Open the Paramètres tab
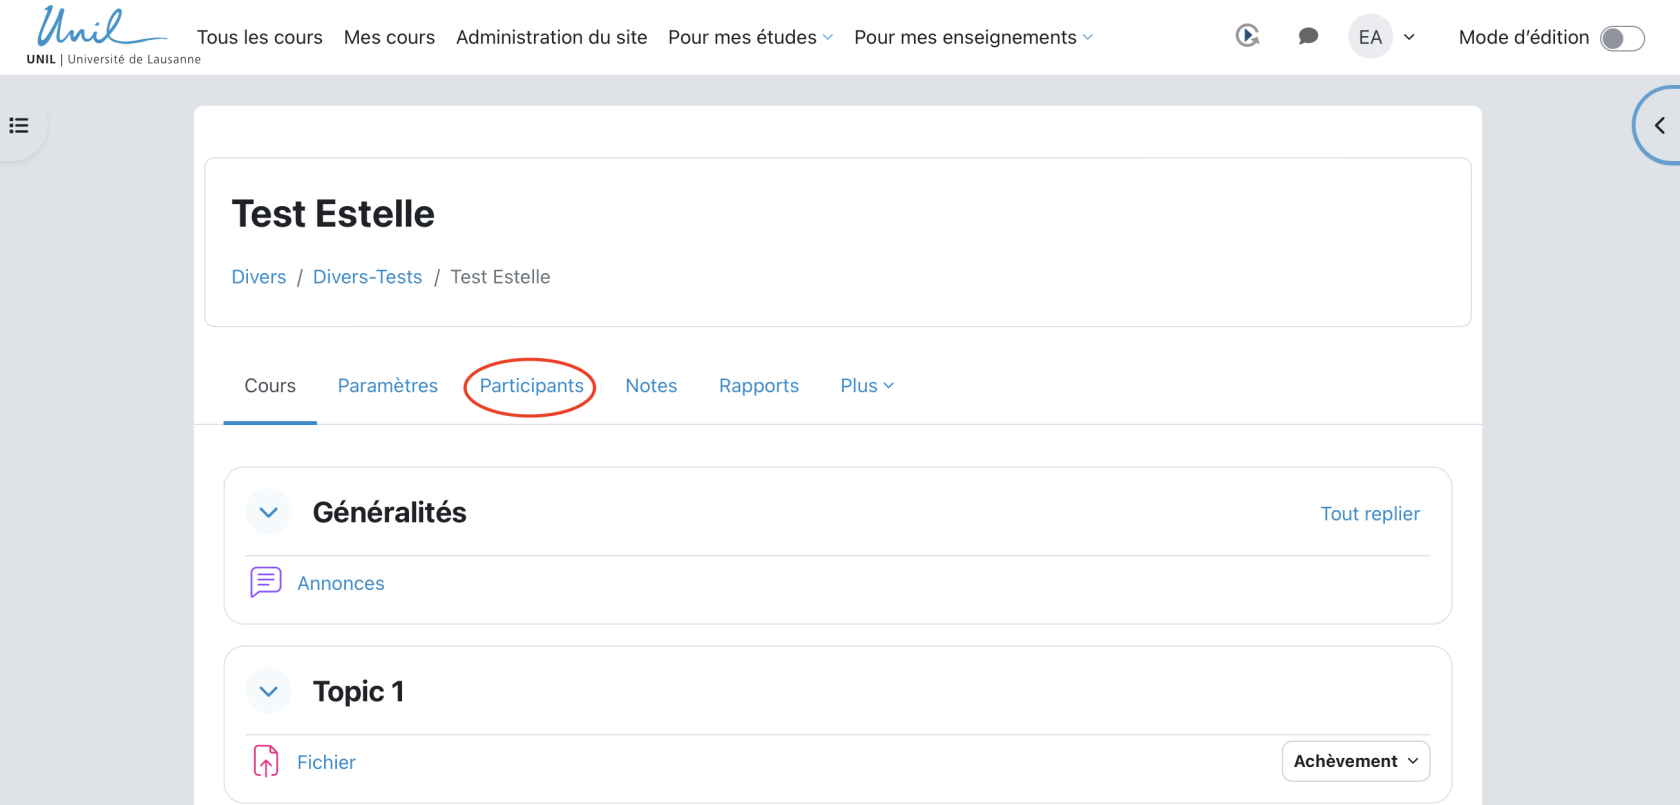Viewport: 1680px width, 805px height. pyautogui.click(x=387, y=386)
